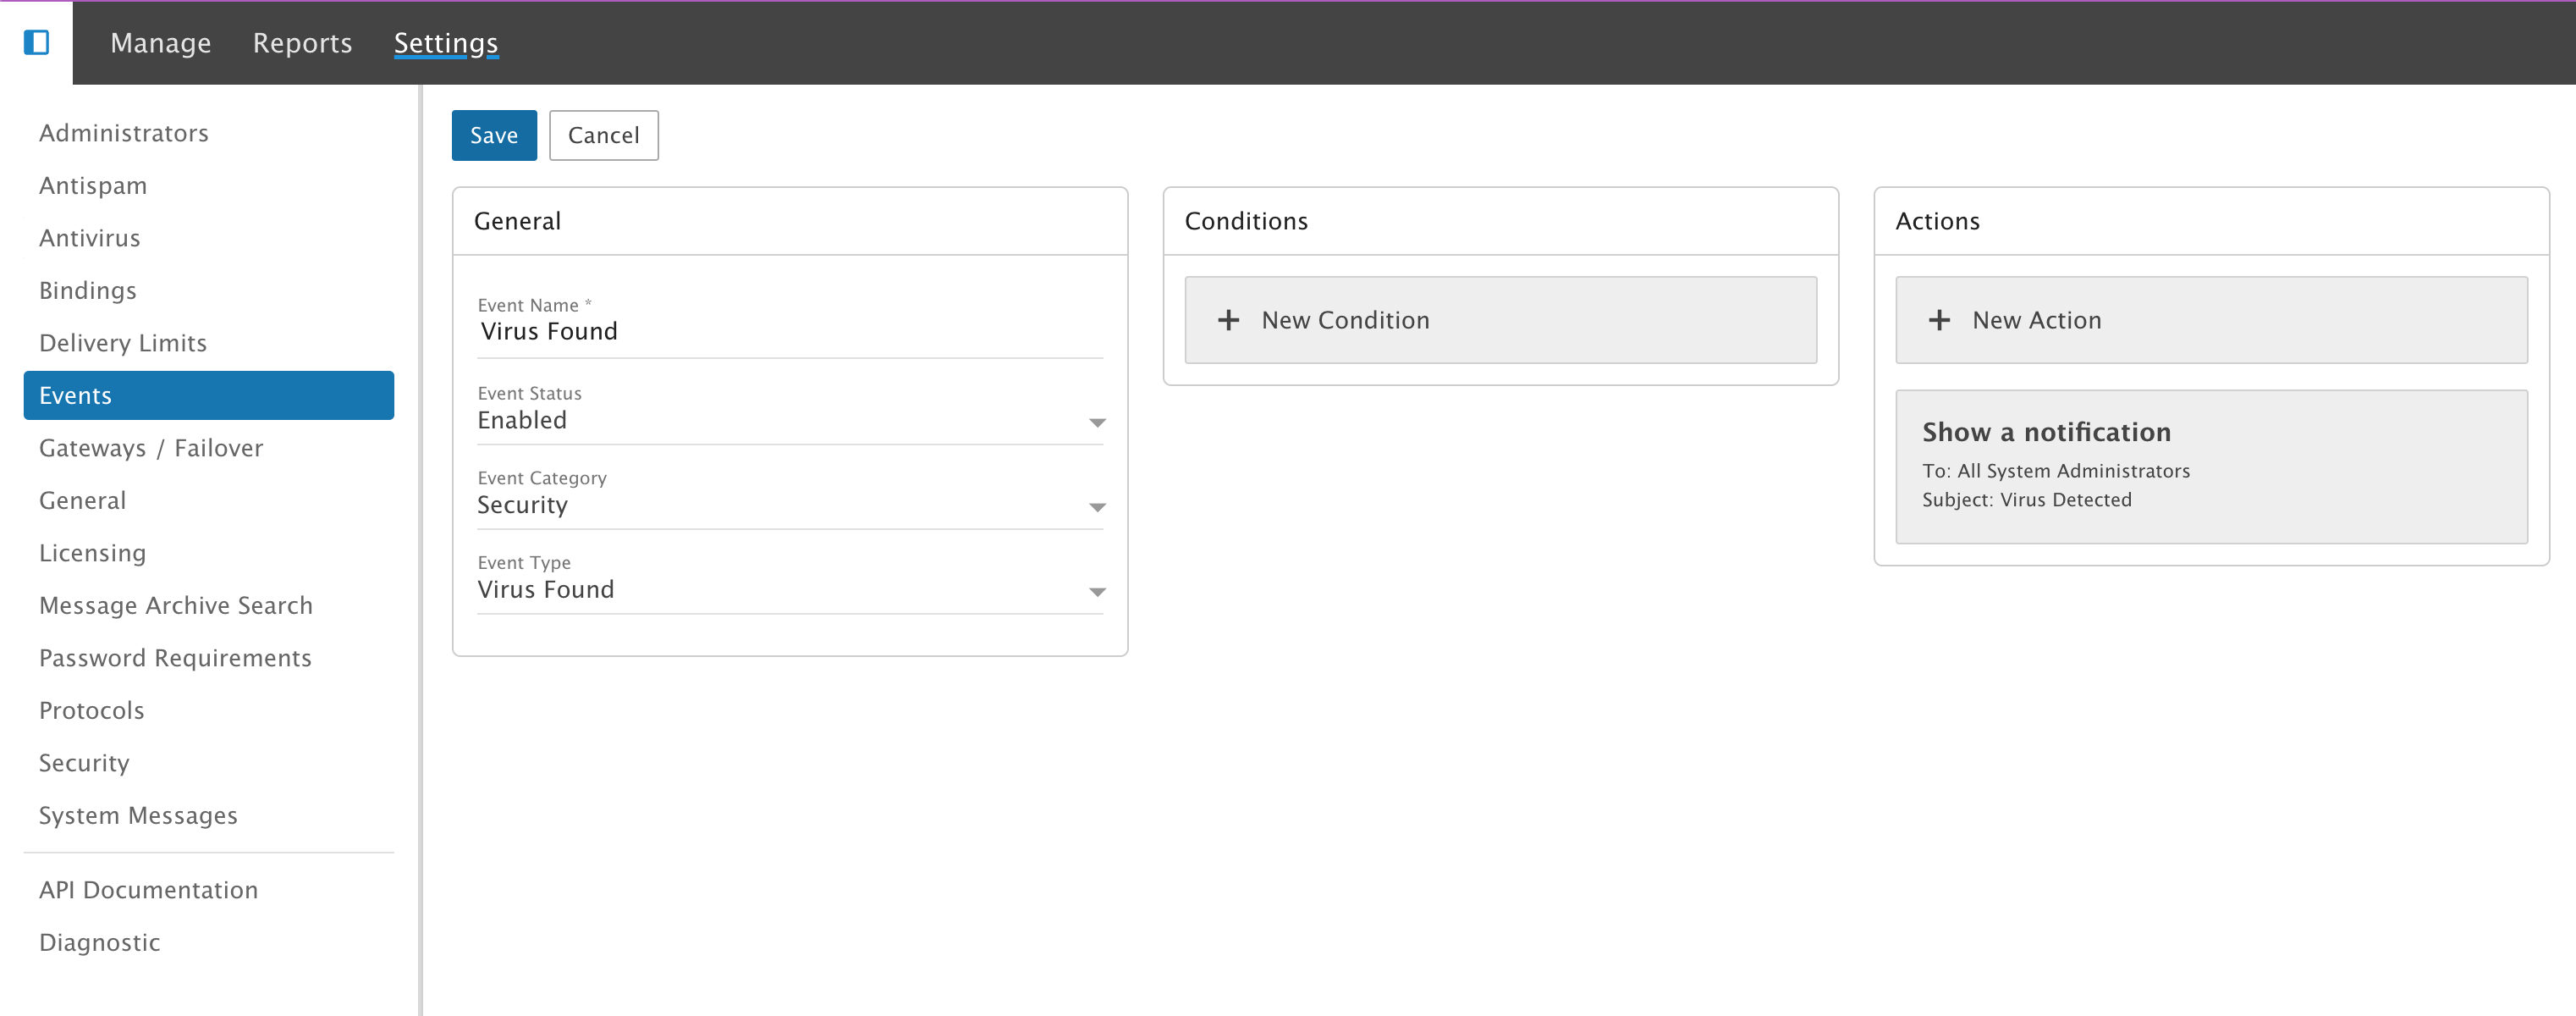Open Password Requirements settings
Screen dimensions: 2576x1016
(175, 658)
